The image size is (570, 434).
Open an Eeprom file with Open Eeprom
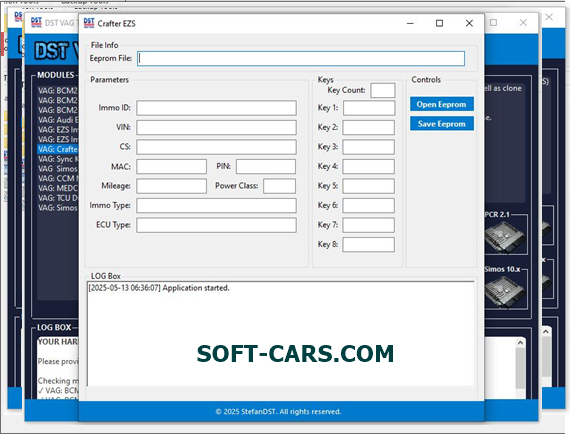(442, 104)
